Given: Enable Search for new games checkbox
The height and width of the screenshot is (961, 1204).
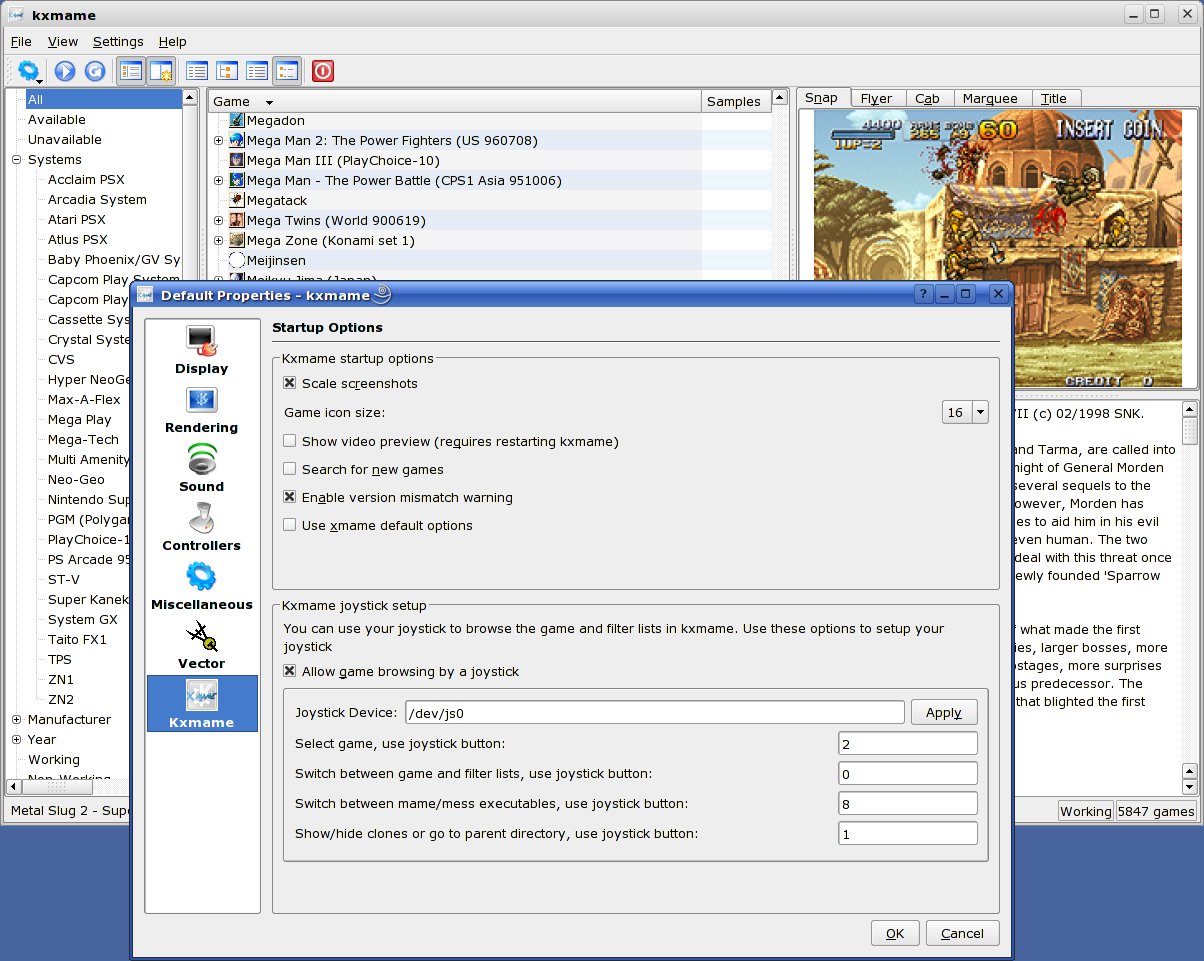Looking at the screenshot, I should pos(290,469).
